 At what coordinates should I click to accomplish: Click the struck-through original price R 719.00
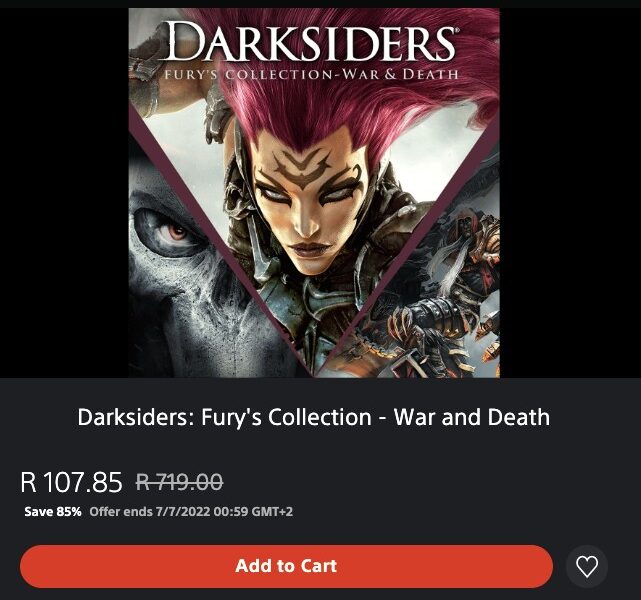click(x=179, y=481)
